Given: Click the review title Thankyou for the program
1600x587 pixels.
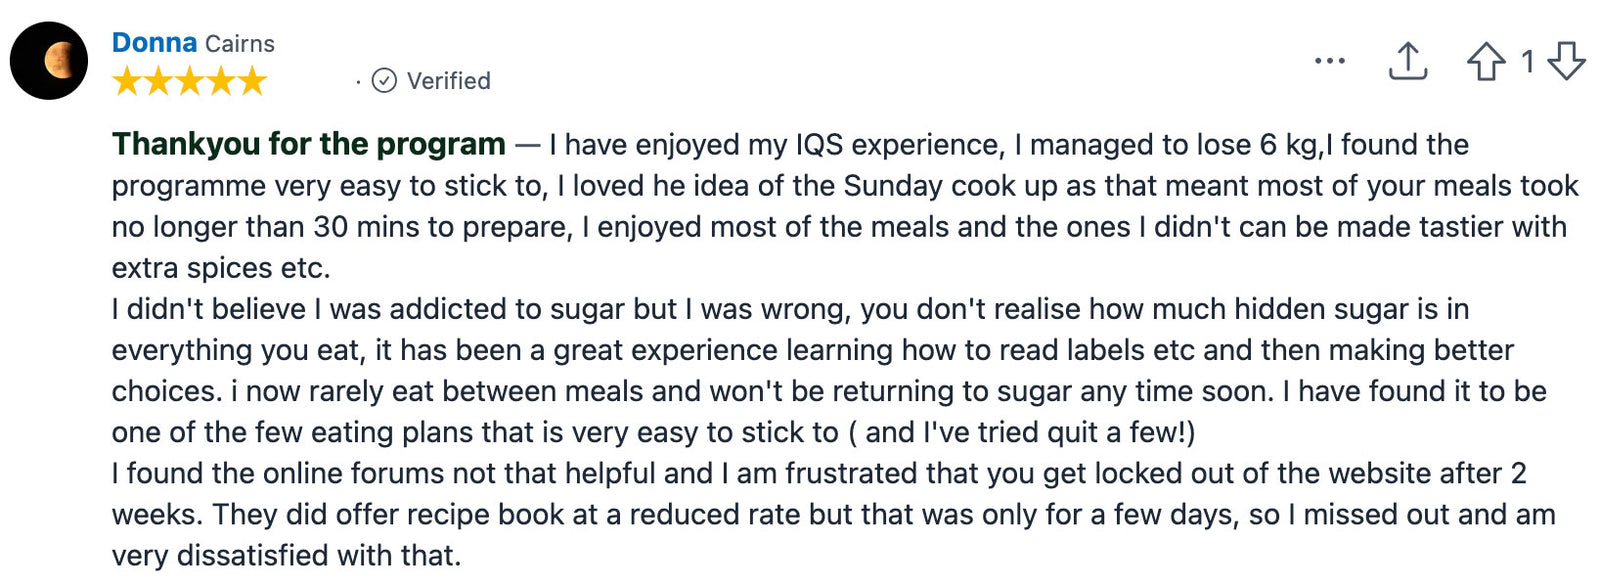Looking at the screenshot, I should [x=308, y=144].
